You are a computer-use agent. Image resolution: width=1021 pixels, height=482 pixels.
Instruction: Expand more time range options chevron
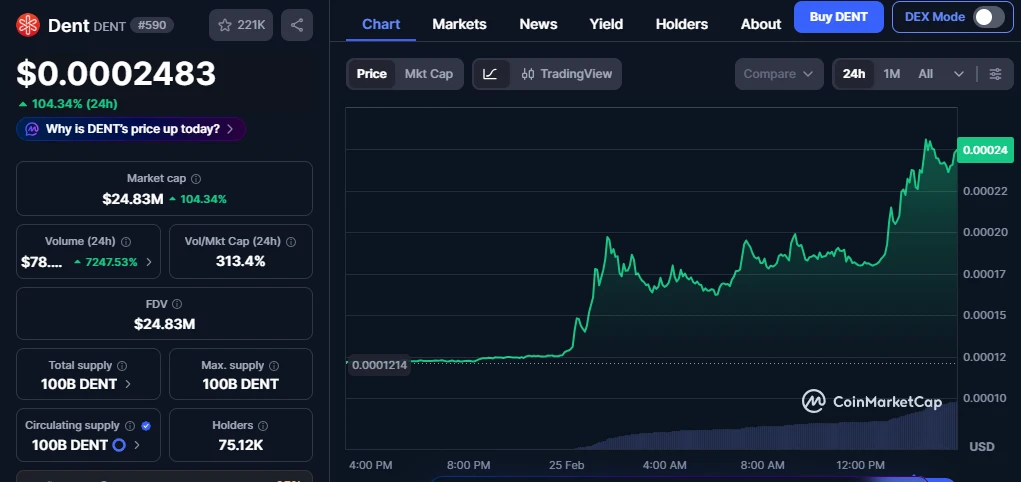pos(958,74)
